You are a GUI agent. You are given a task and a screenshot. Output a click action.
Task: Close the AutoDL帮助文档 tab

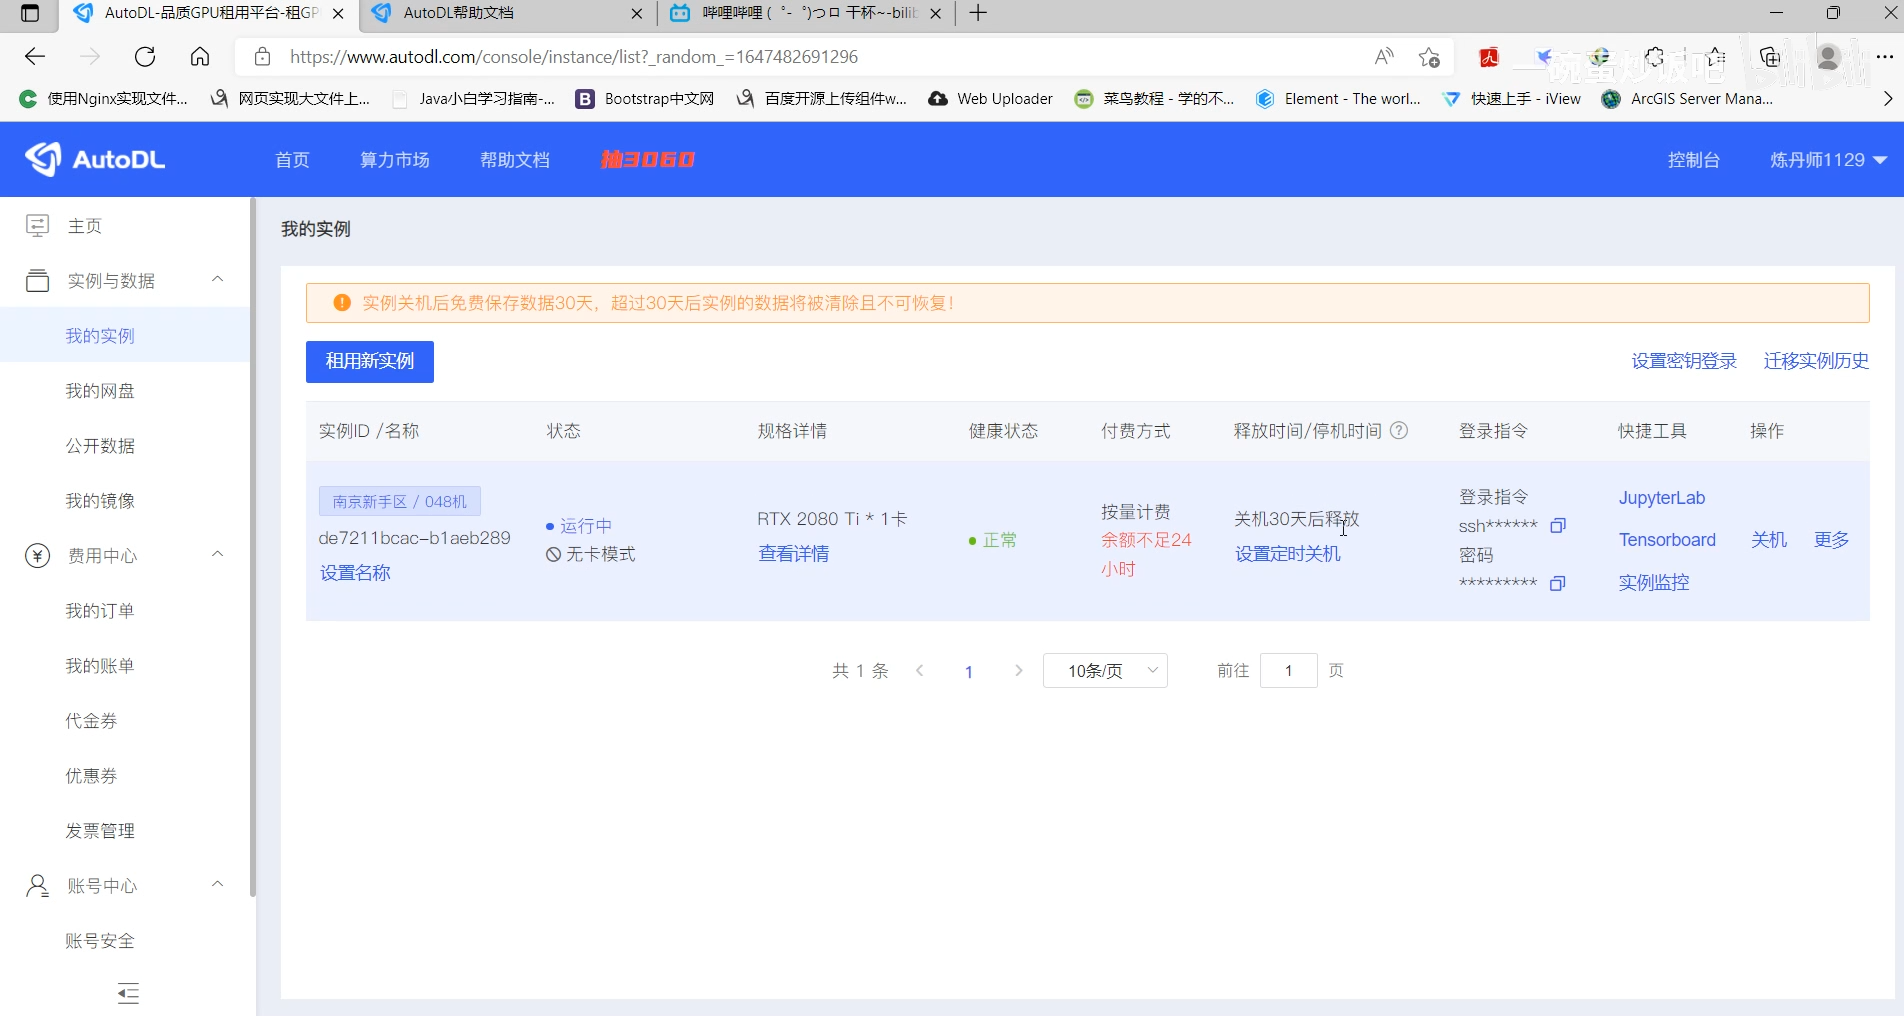click(637, 13)
